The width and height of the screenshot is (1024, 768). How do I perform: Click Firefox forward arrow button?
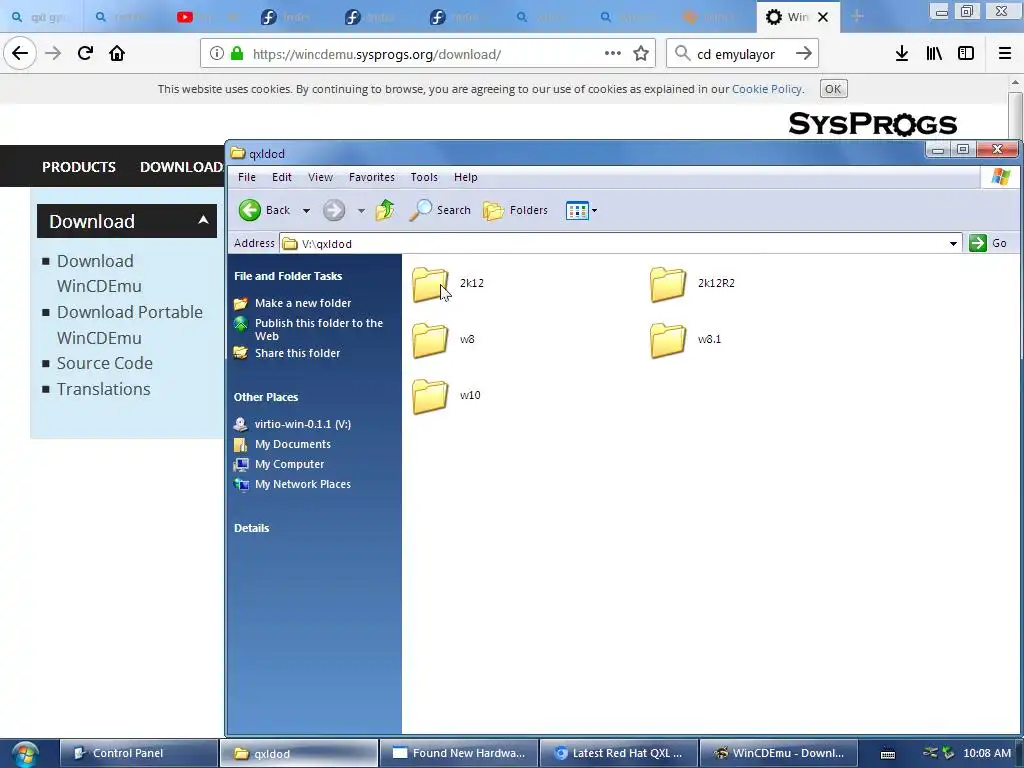53,54
